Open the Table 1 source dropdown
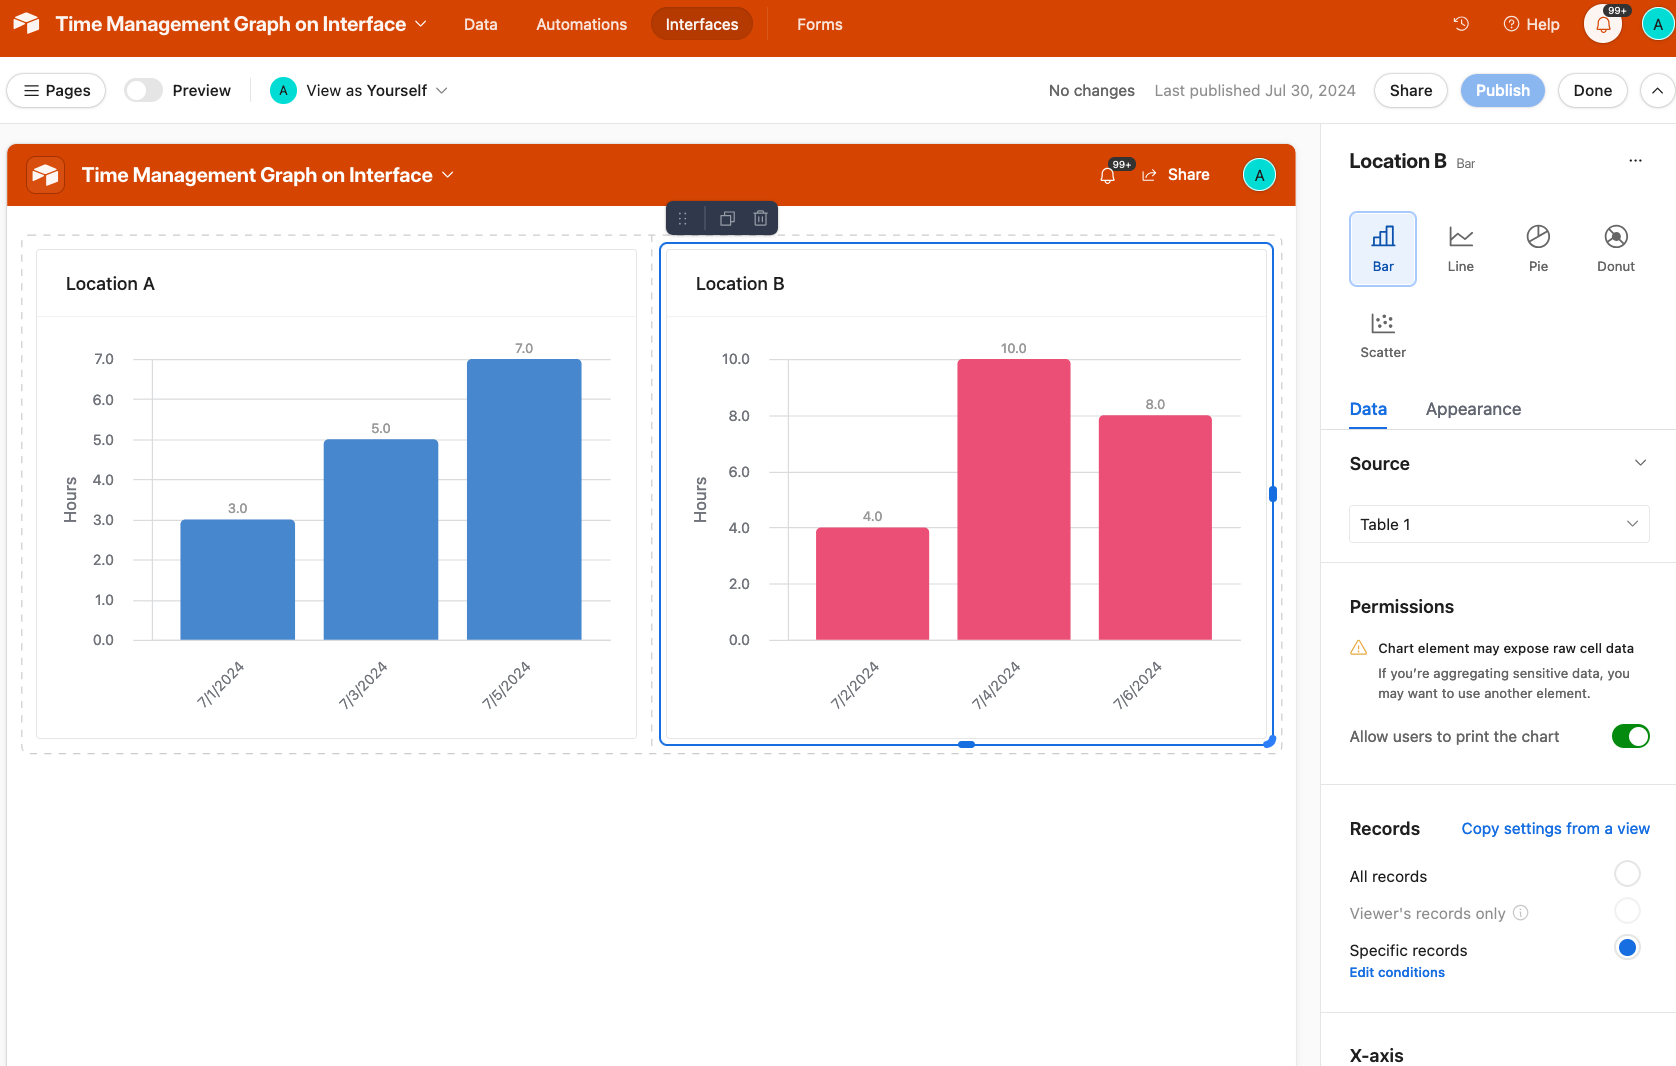The height and width of the screenshot is (1066, 1676). [1499, 524]
